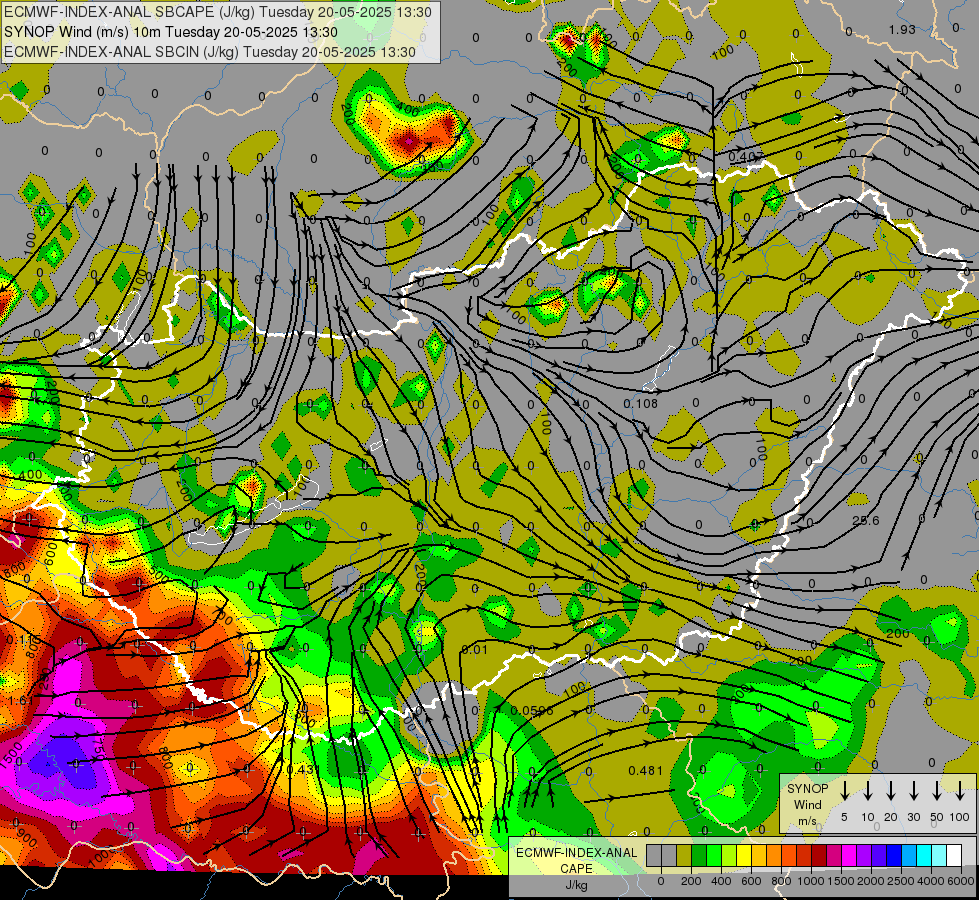979x900 pixels.
Task: Click the 0.01 value on the map
Action: tap(475, 650)
